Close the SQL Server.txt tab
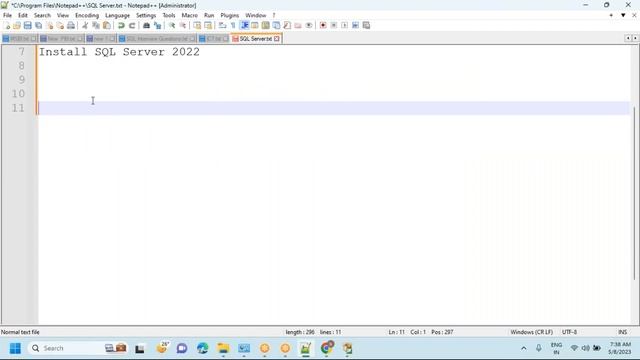The image size is (640, 360). point(277,39)
